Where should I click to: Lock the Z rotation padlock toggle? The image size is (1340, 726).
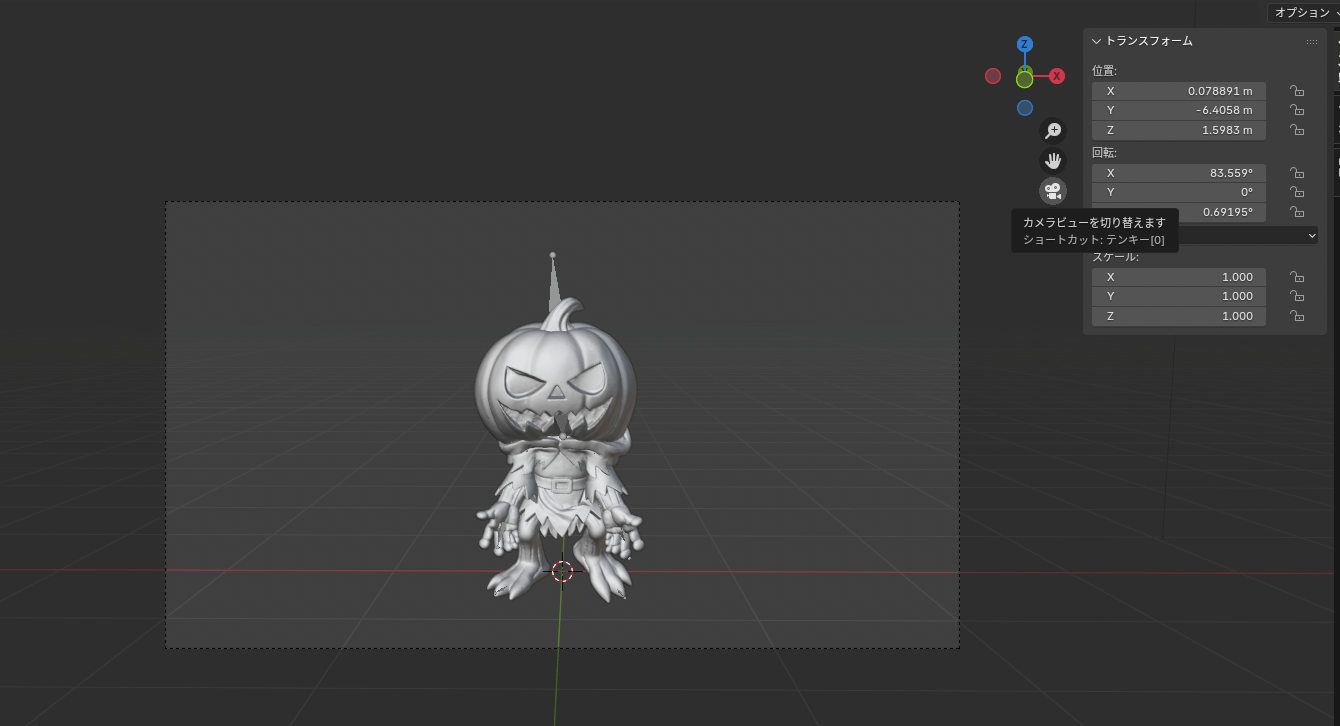(x=1297, y=212)
